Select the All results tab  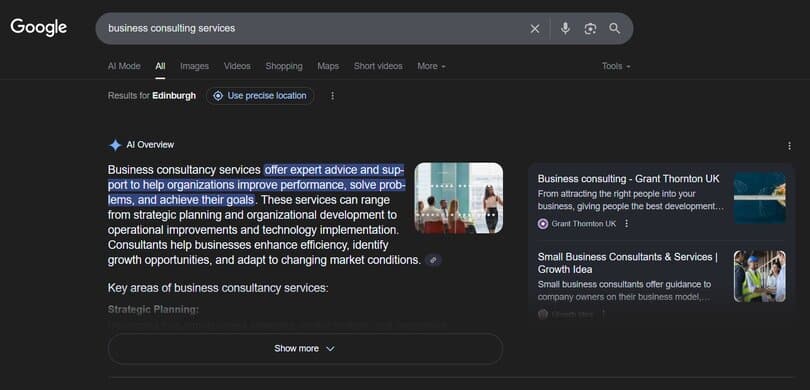pyautogui.click(x=160, y=66)
